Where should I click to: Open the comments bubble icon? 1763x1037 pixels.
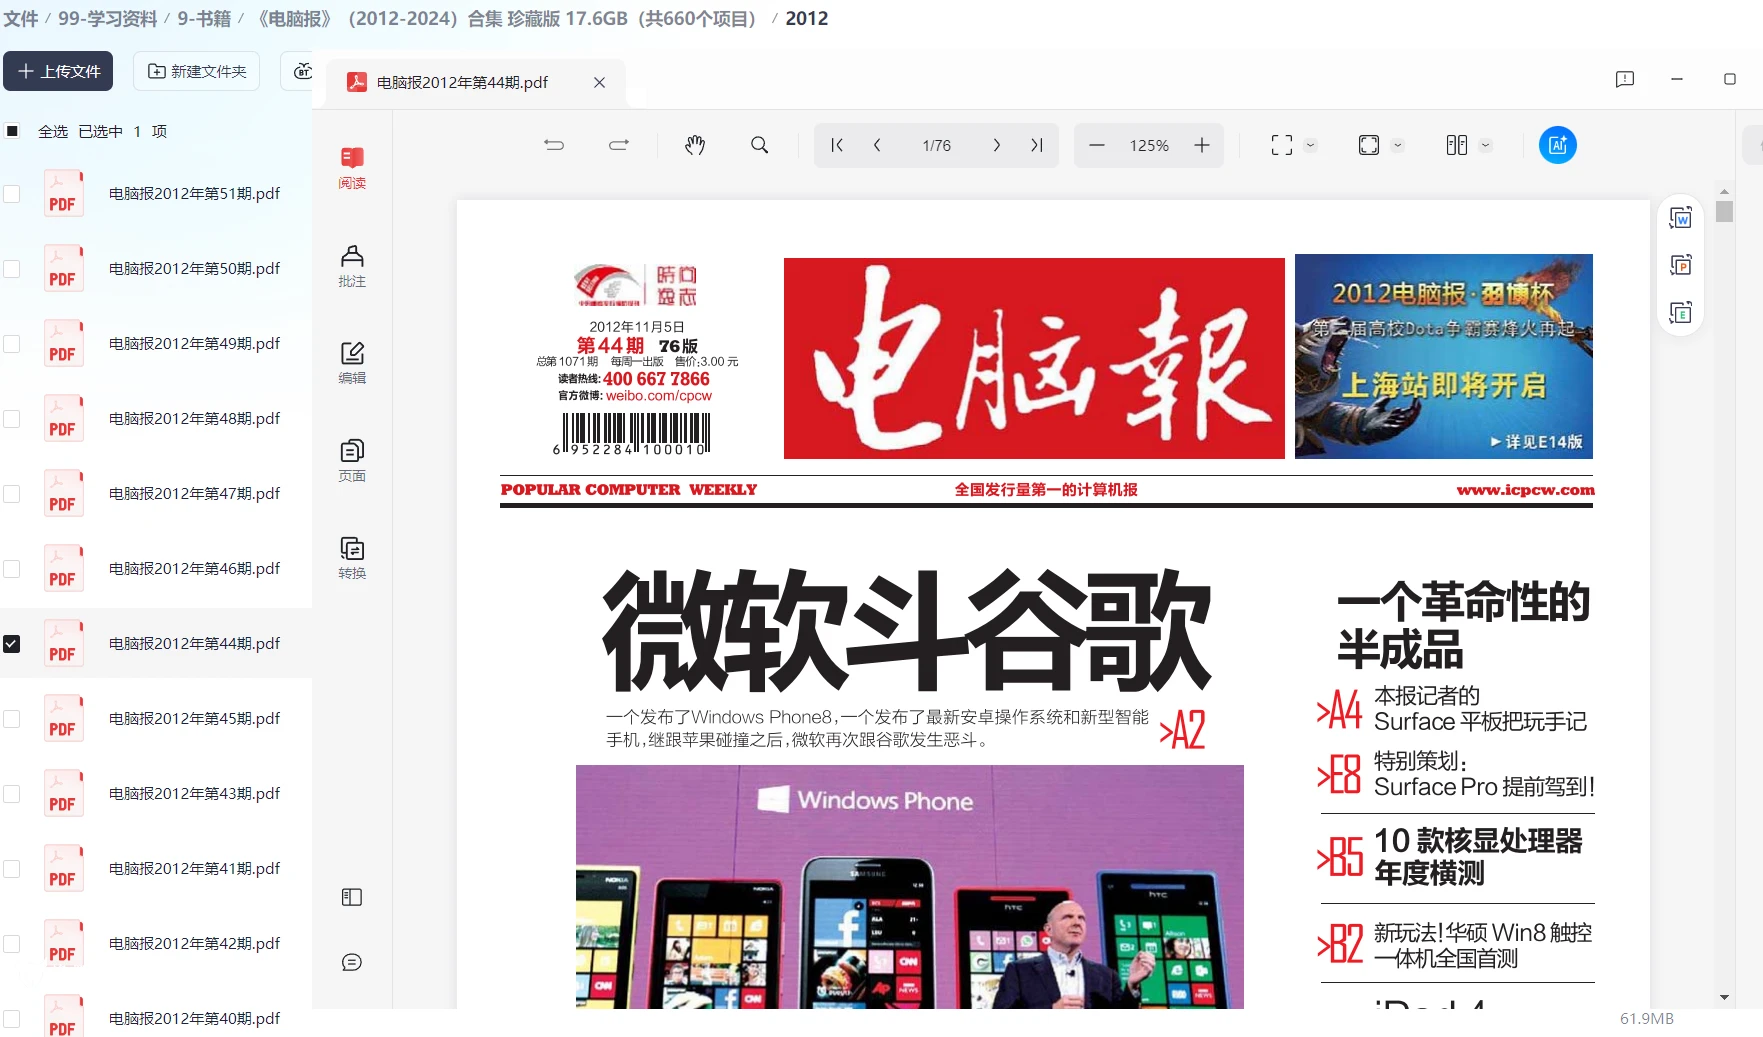pos(352,962)
